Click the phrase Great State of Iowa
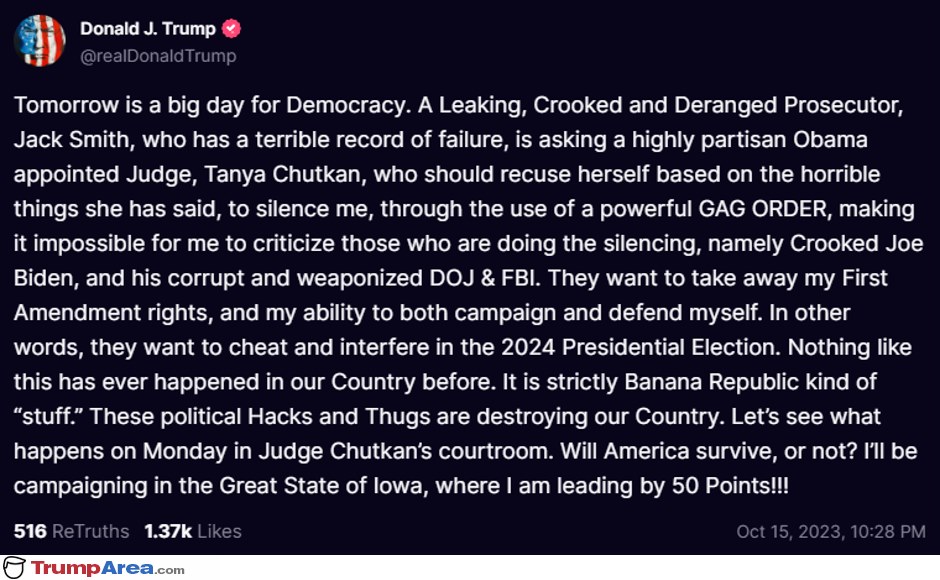The height and width of the screenshot is (580, 940). pos(321,486)
